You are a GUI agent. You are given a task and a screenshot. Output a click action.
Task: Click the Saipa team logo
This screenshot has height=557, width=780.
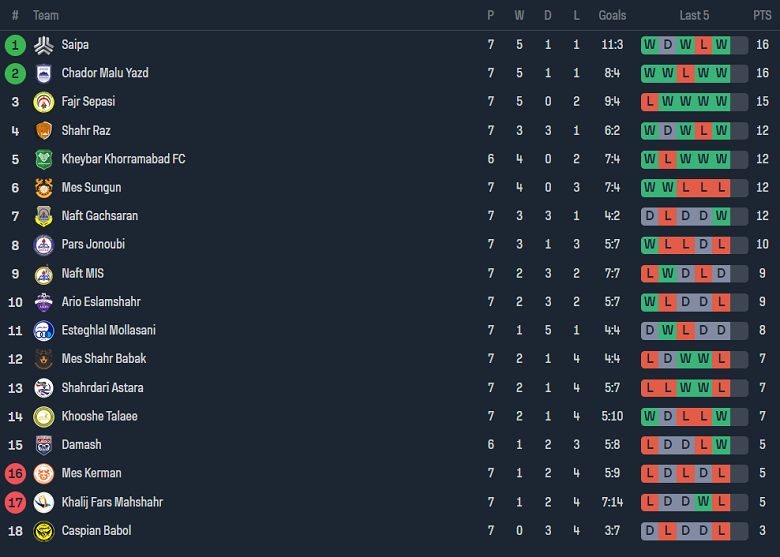coord(43,45)
